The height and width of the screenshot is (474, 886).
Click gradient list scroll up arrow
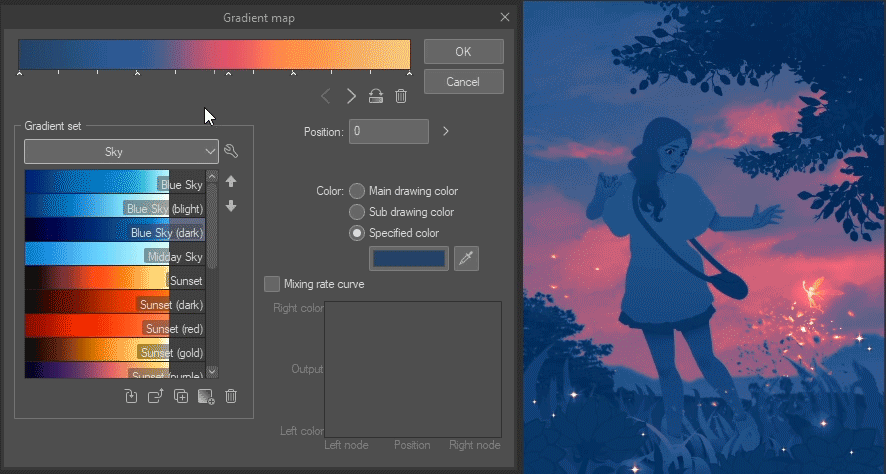pos(212,176)
